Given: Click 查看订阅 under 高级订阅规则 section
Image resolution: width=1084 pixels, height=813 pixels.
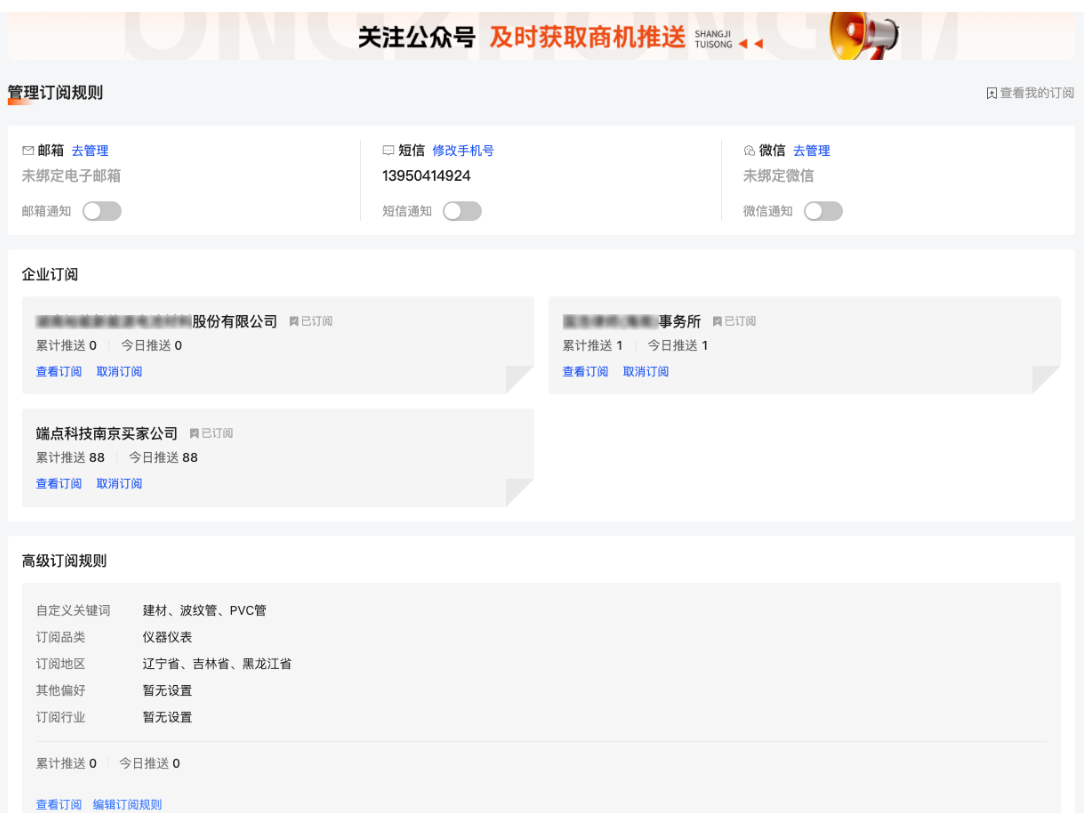Looking at the screenshot, I should coord(57,804).
